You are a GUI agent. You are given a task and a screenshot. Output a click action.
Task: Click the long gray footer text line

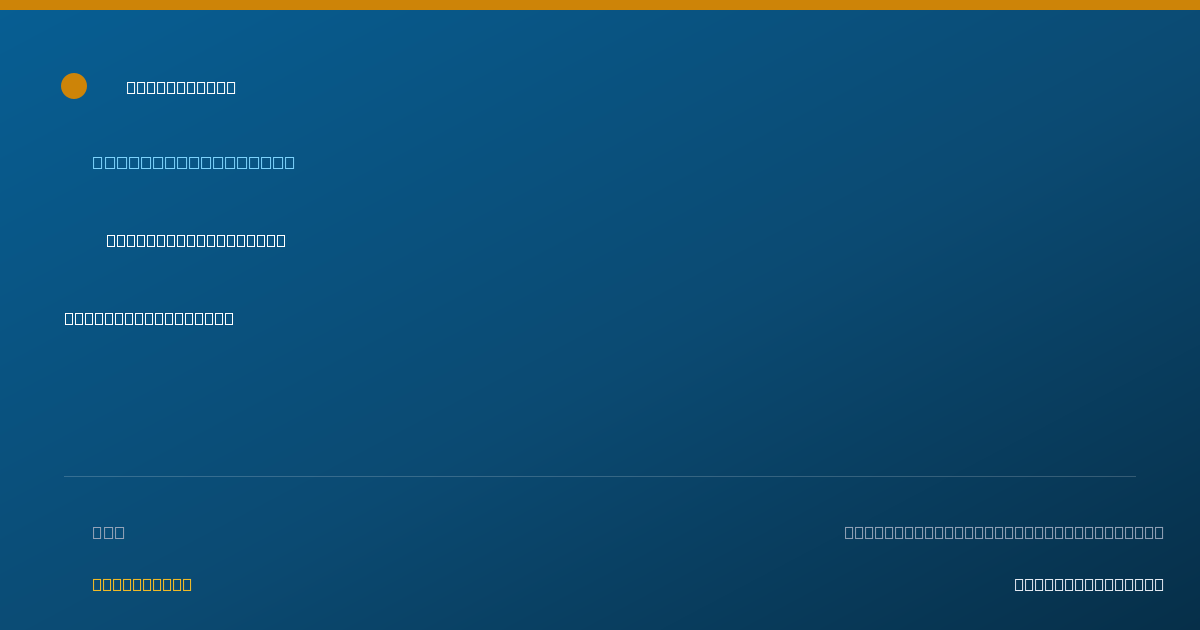[x=1004, y=532]
